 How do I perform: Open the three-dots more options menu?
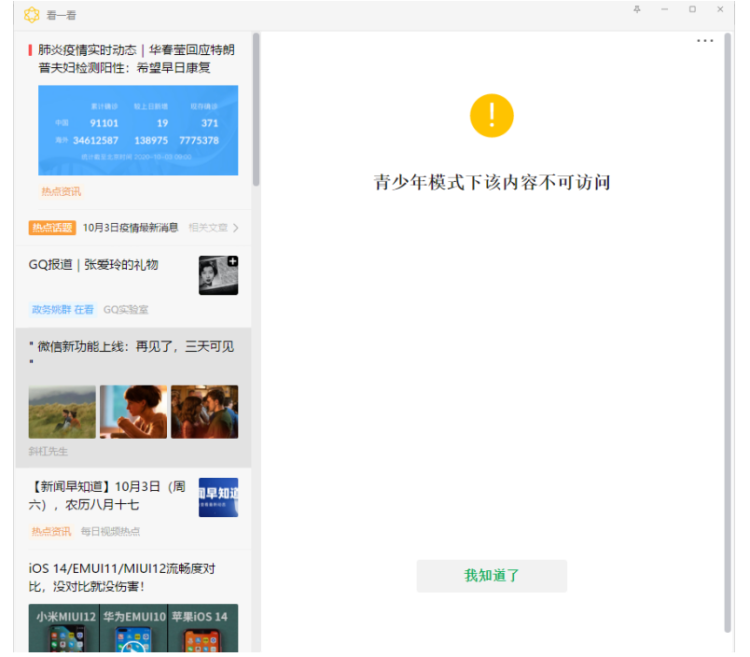click(705, 41)
